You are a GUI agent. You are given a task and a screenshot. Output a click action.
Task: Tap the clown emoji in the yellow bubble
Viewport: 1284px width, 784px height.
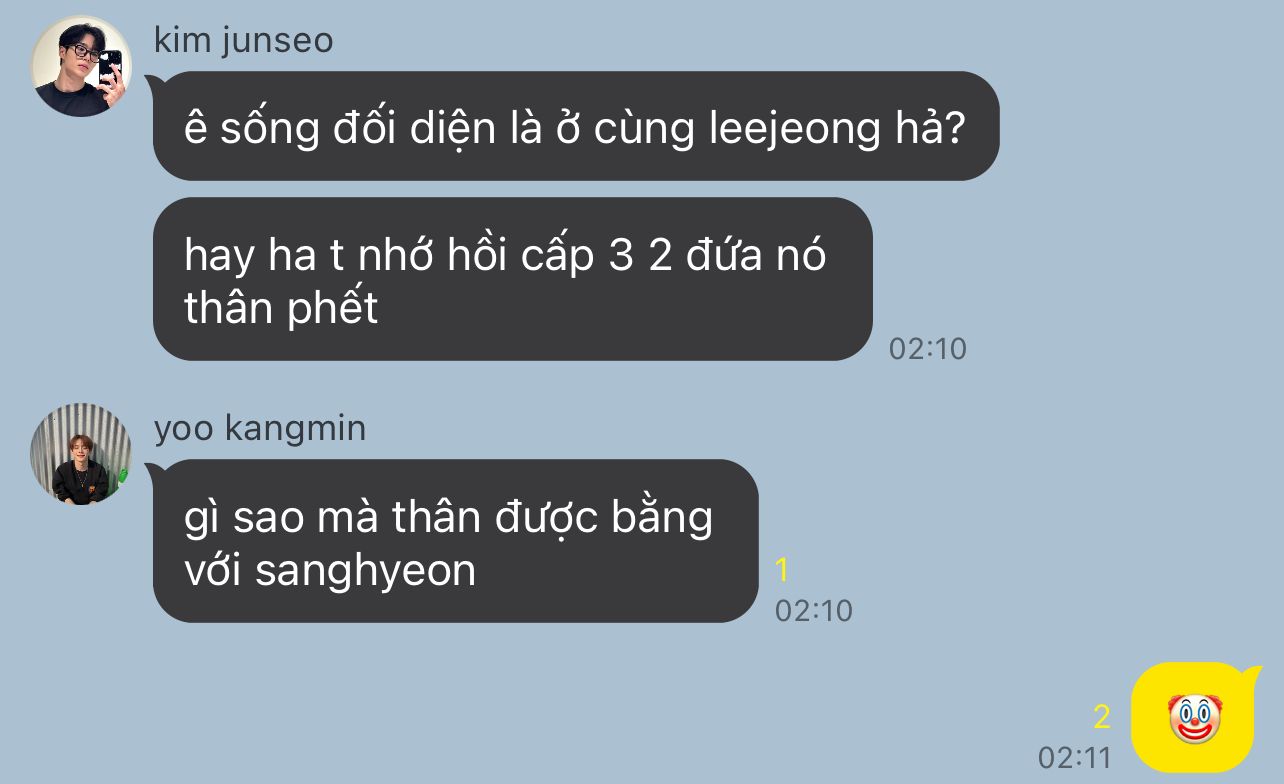(1196, 718)
